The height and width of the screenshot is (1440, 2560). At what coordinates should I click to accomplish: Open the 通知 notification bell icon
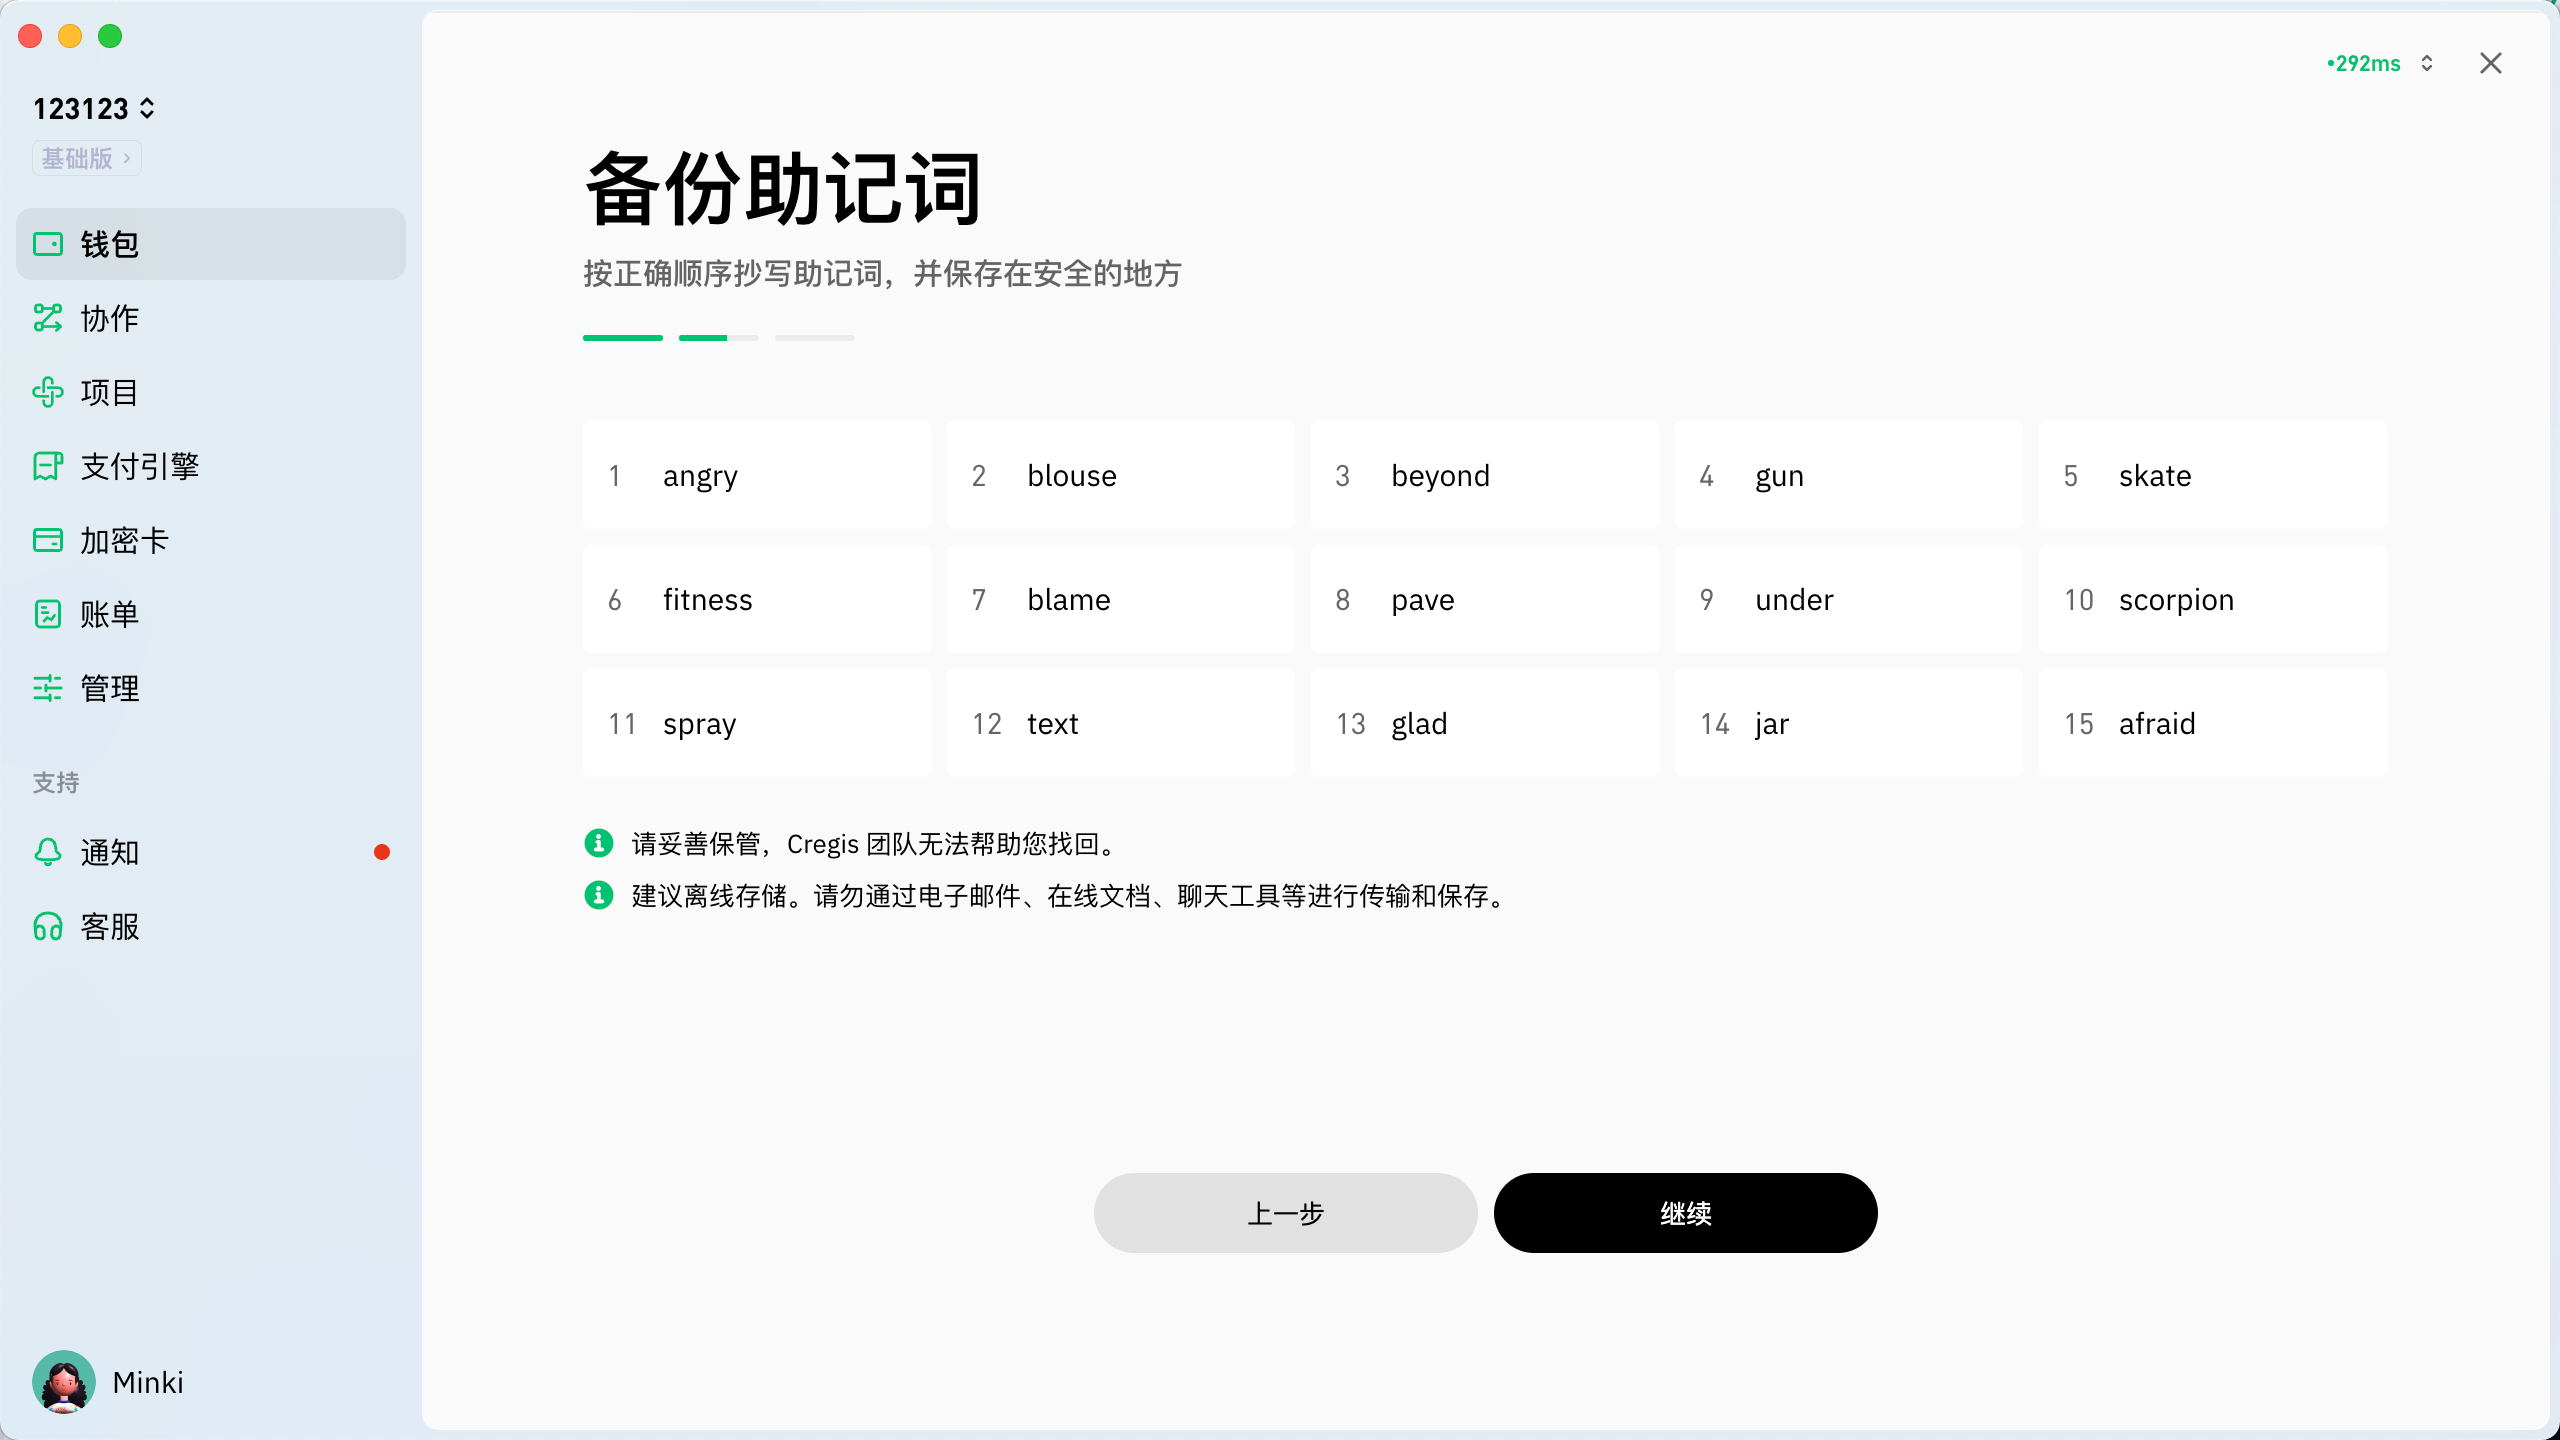coord(48,852)
